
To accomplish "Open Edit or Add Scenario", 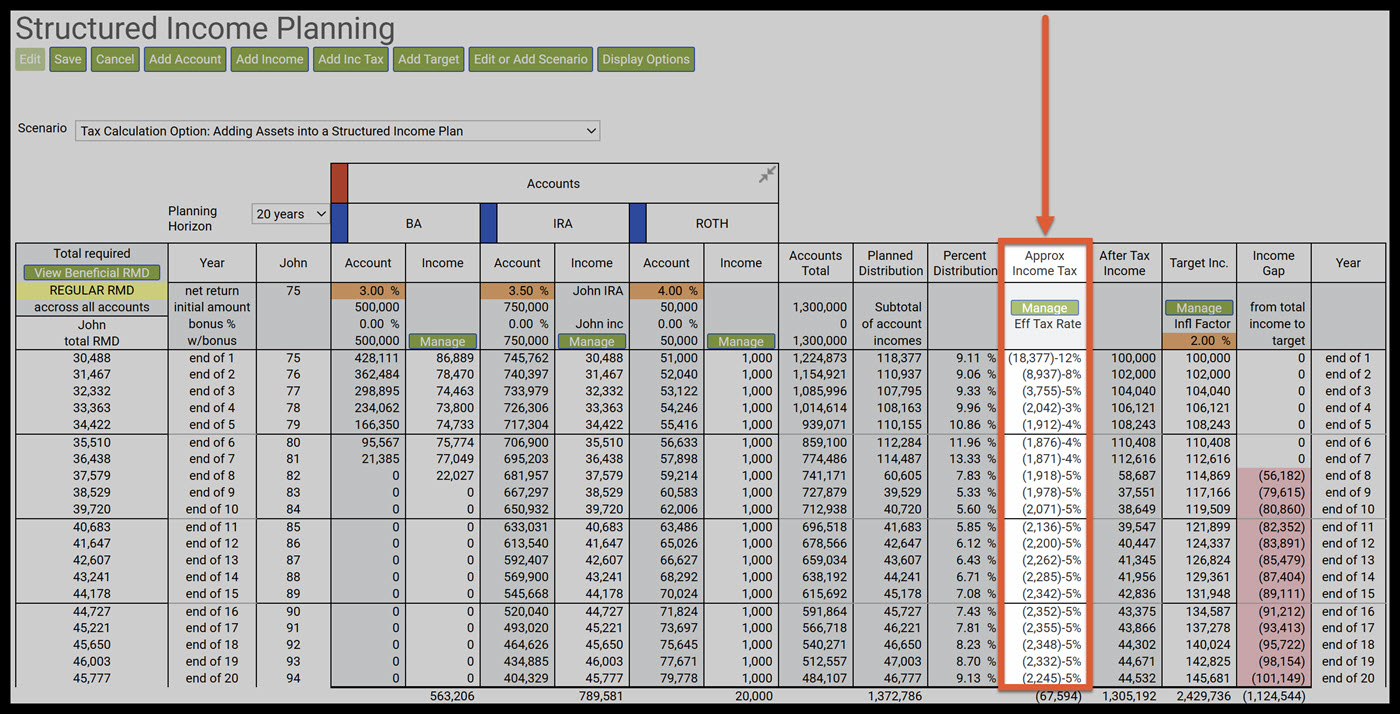I will click(x=531, y=59).
